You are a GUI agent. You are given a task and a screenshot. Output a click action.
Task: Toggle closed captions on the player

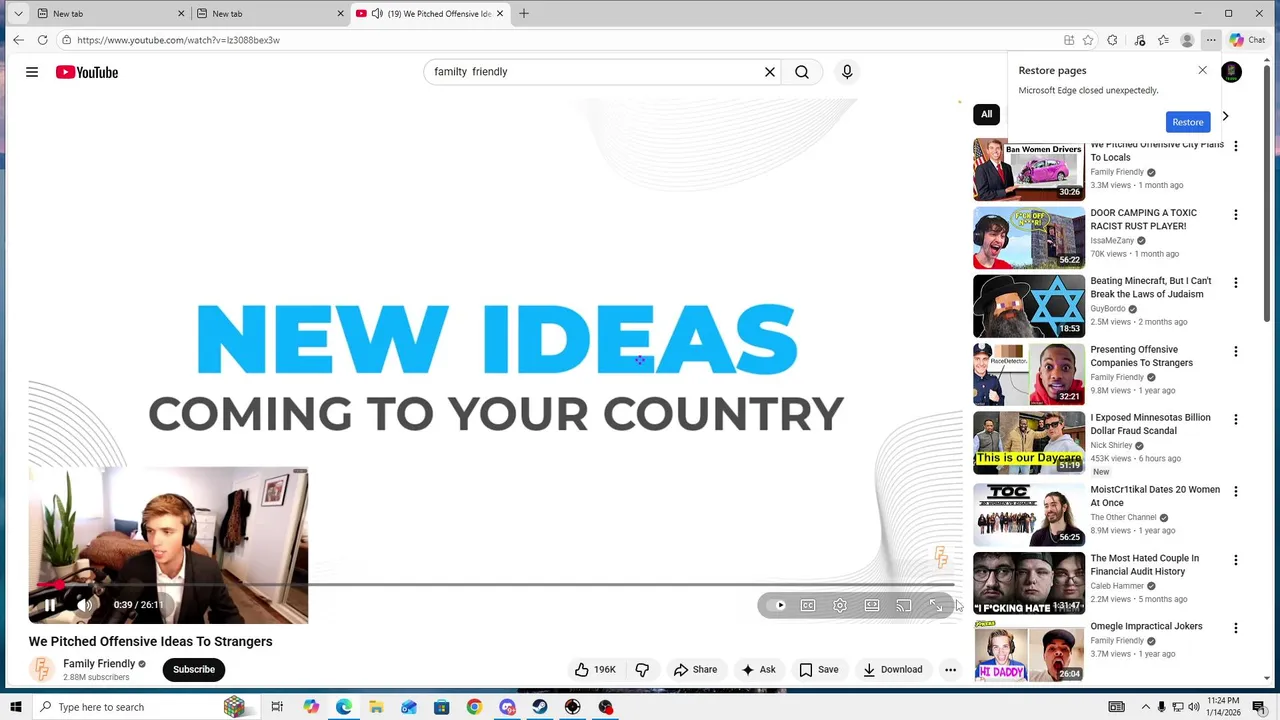coord(808,605)
